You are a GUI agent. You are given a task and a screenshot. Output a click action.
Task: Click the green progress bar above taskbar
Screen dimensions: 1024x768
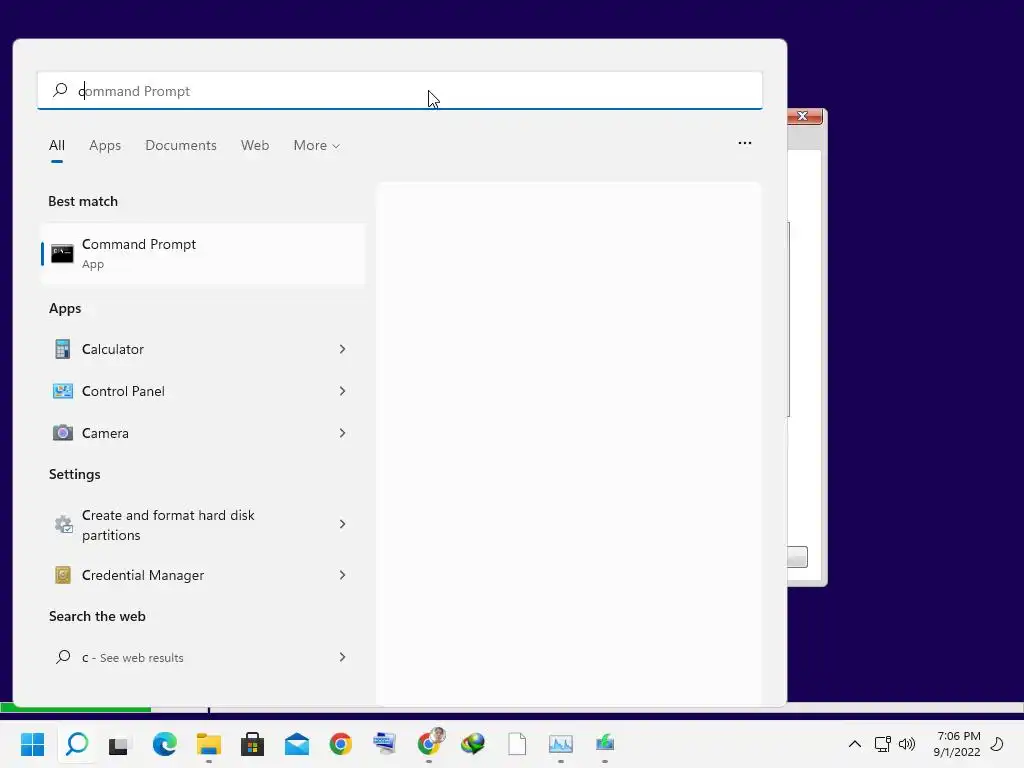76,708
